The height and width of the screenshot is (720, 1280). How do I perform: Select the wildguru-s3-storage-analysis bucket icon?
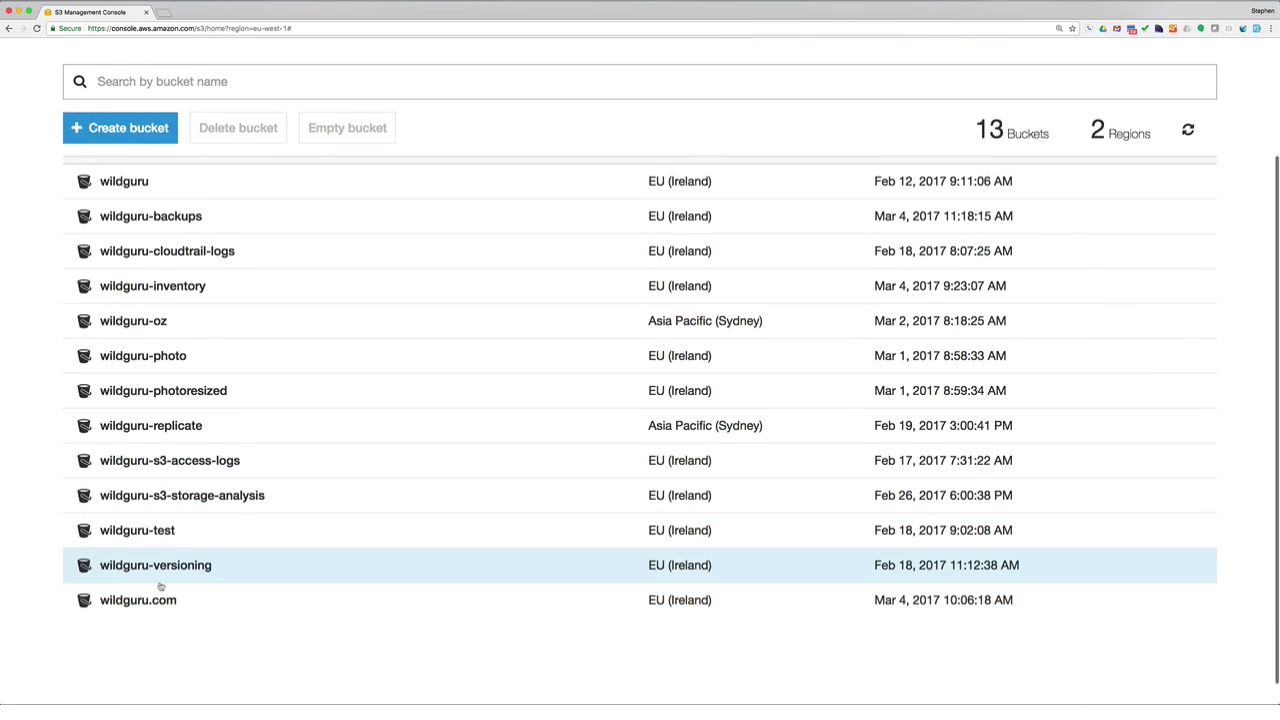pyautogui.click(x=84, y=496)
